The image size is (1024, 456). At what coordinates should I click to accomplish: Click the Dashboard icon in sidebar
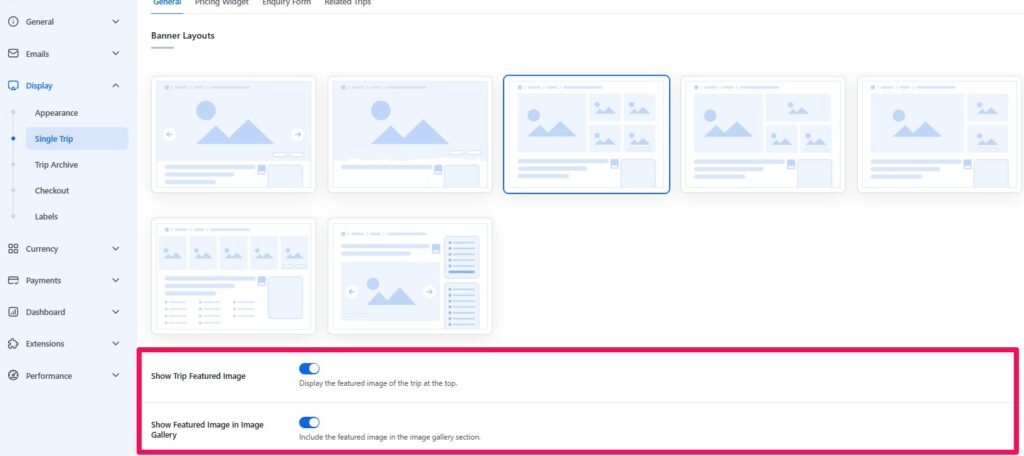(x=13, y=312)
